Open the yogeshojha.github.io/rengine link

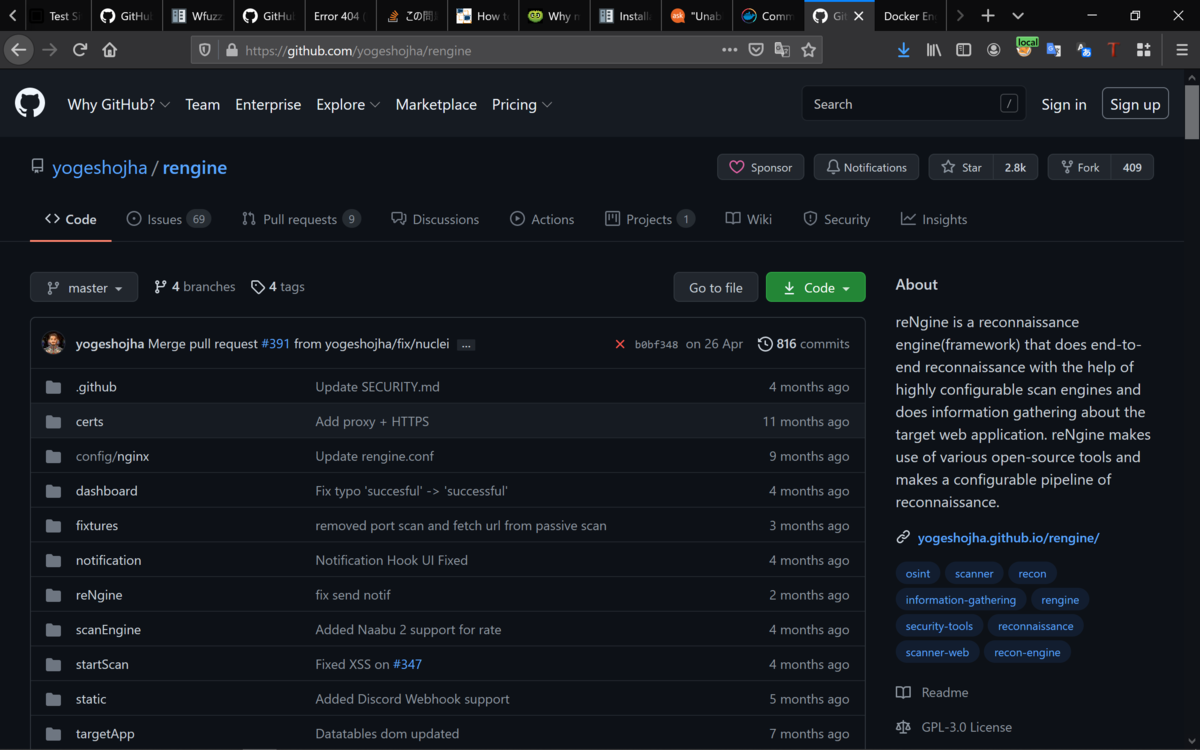tap(1008, 538)
